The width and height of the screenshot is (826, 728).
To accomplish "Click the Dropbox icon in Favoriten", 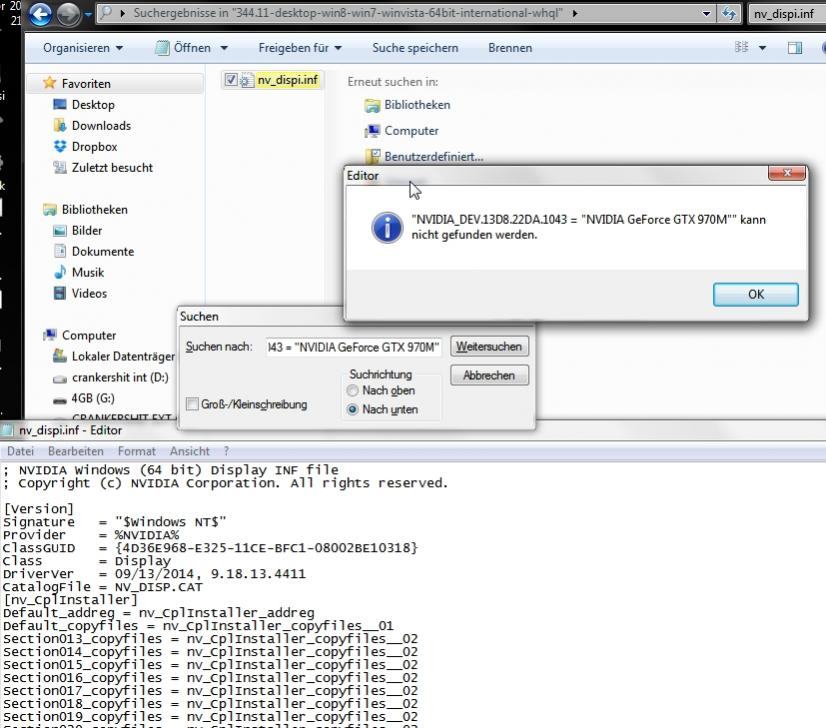I will point(60,146).
